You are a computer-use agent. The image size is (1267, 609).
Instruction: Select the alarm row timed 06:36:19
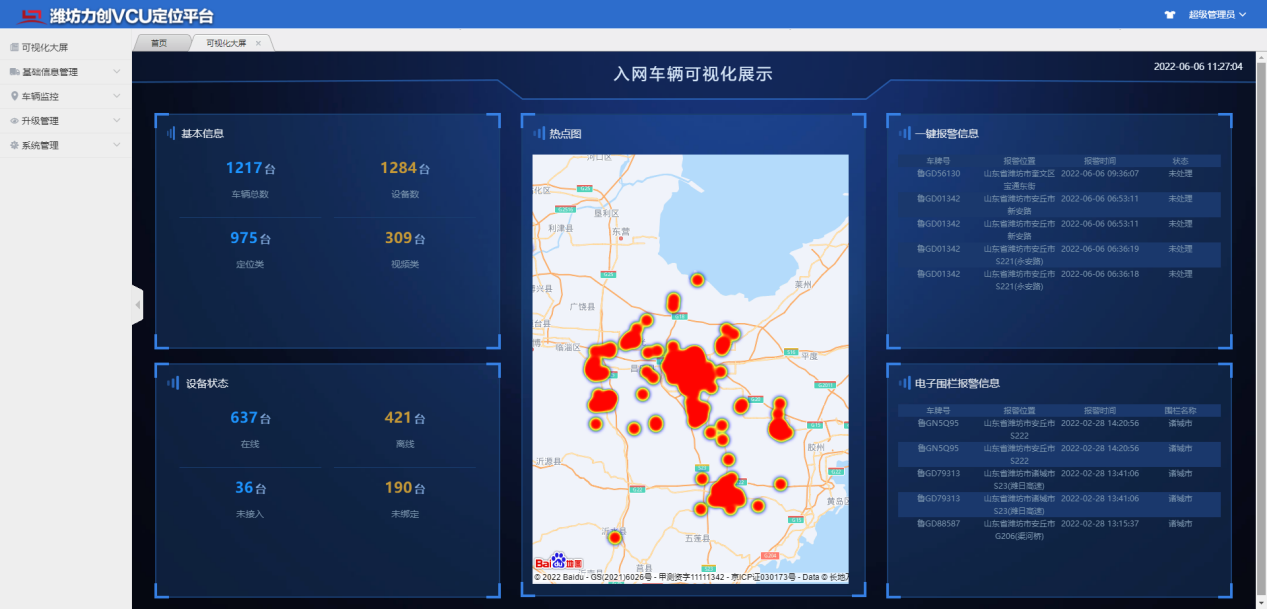pos(1058,254)
